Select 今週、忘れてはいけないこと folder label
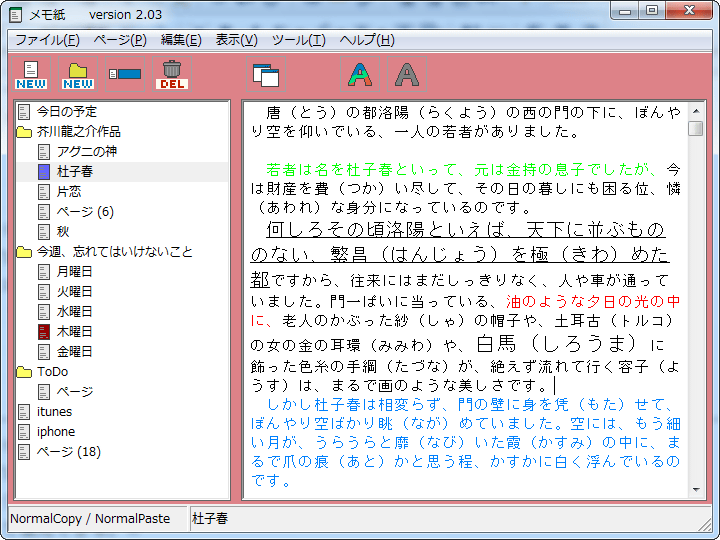Image resolution: width=720 pixels, height=540 pixels. click(x=115, y=252)
